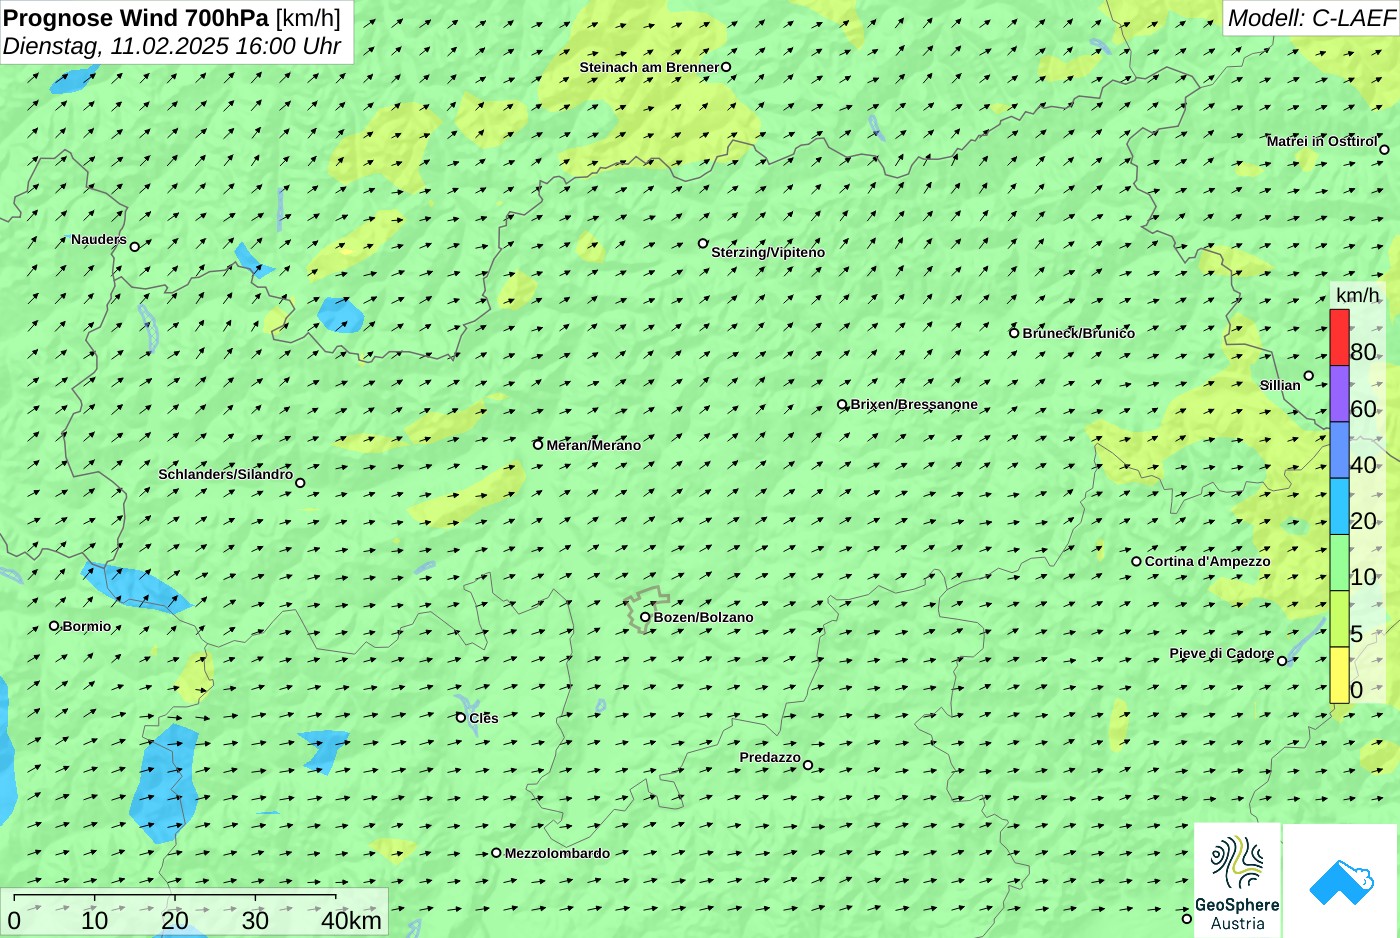Click the 'Pieve di Cadore' label
The image size is (1400, 938).
[x=1222, y=653]
